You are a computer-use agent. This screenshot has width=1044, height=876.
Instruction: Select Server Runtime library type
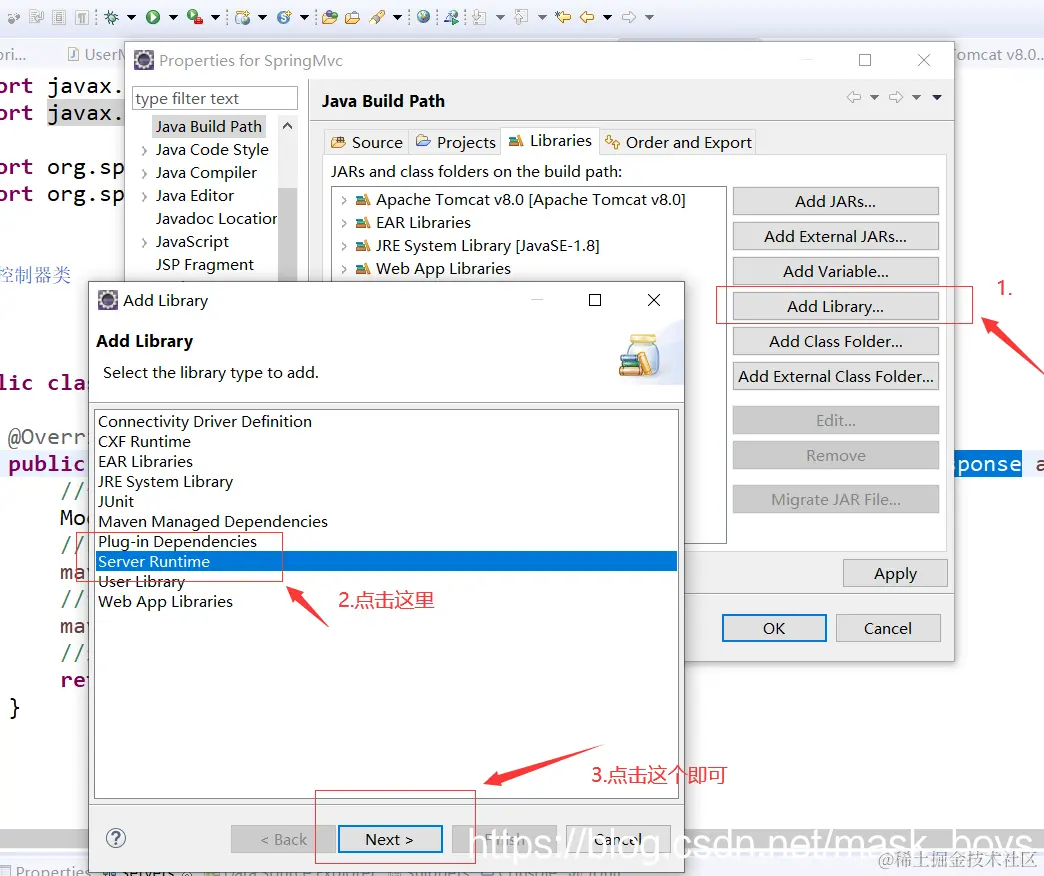coord(386,561)
